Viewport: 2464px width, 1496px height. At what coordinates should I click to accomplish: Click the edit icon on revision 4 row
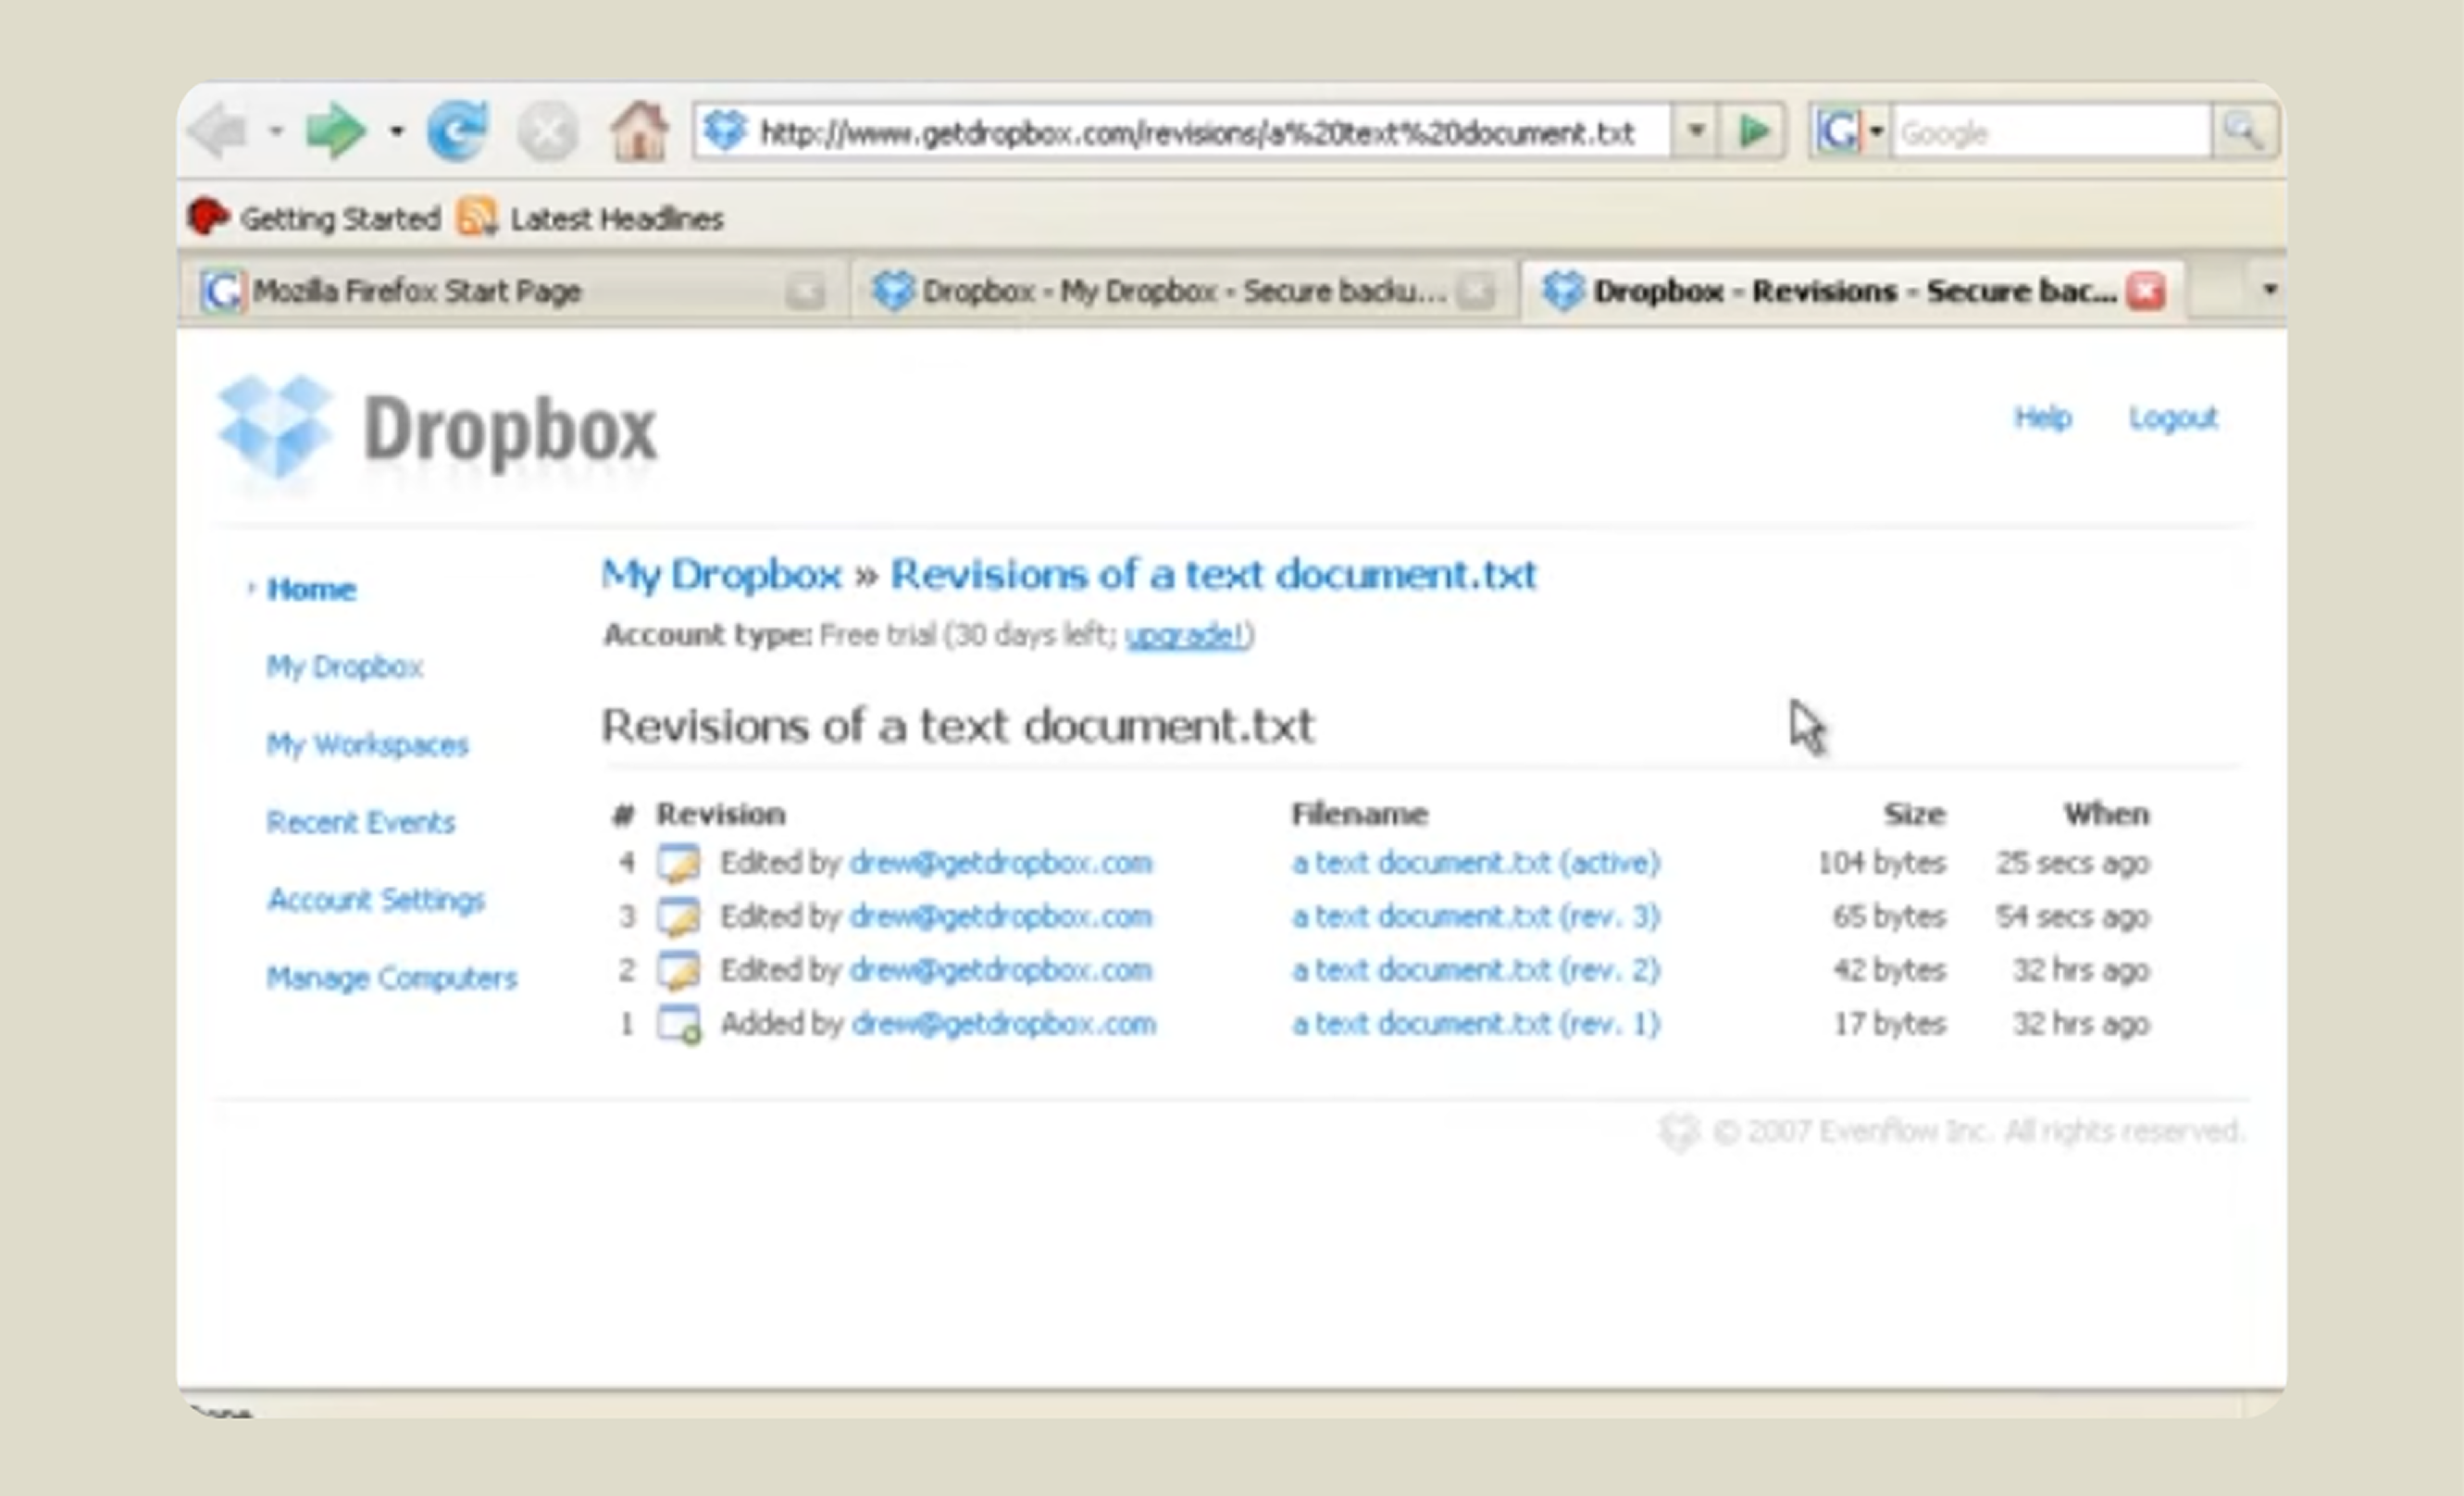tap(678, 863)
